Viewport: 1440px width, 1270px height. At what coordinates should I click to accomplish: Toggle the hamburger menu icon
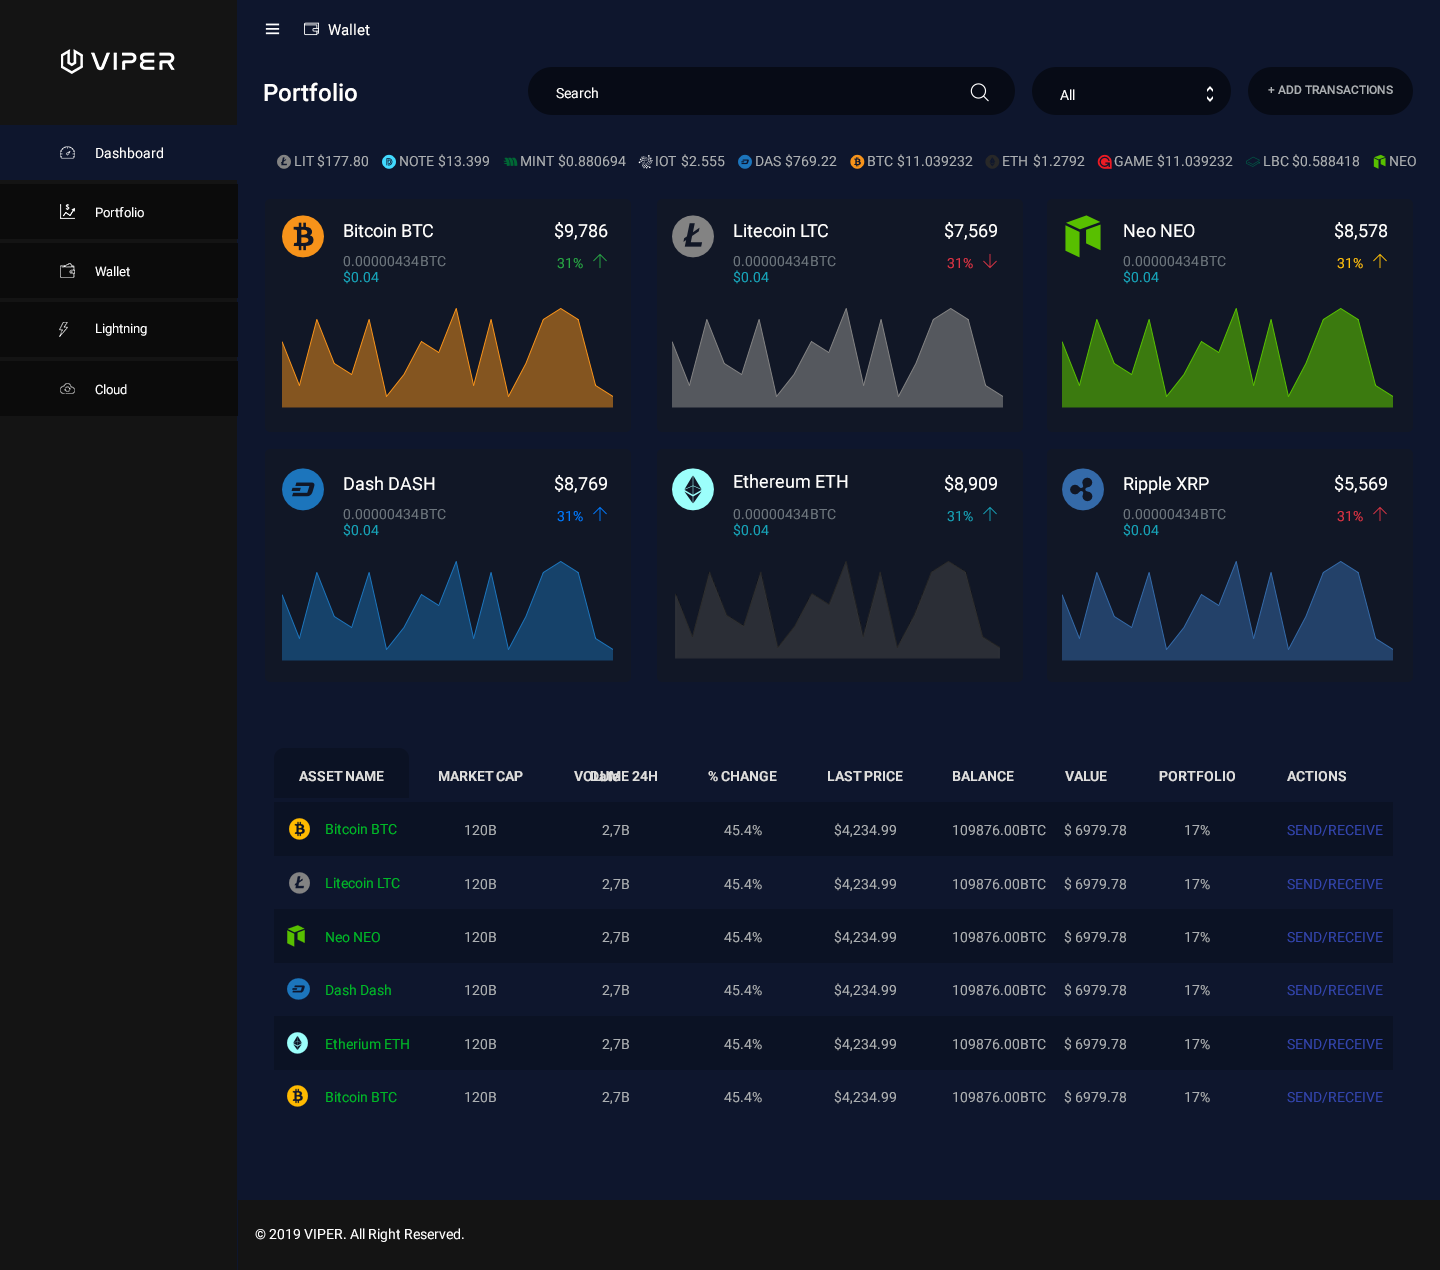272,30
